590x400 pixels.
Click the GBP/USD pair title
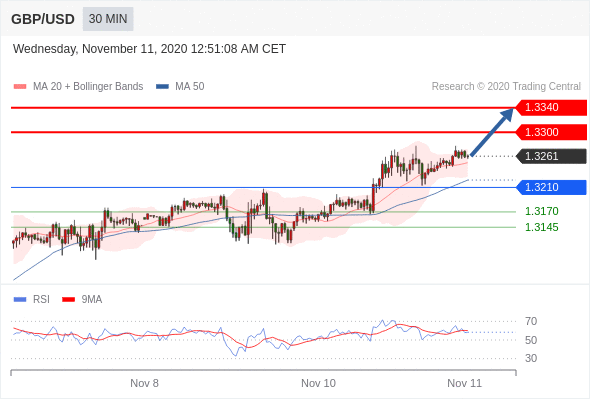pos(43,19)
